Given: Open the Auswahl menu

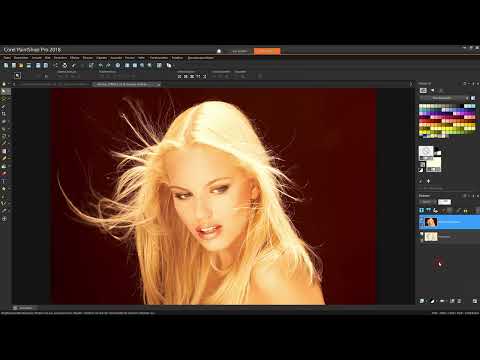Looking at the screenshot, I should 116,58.
